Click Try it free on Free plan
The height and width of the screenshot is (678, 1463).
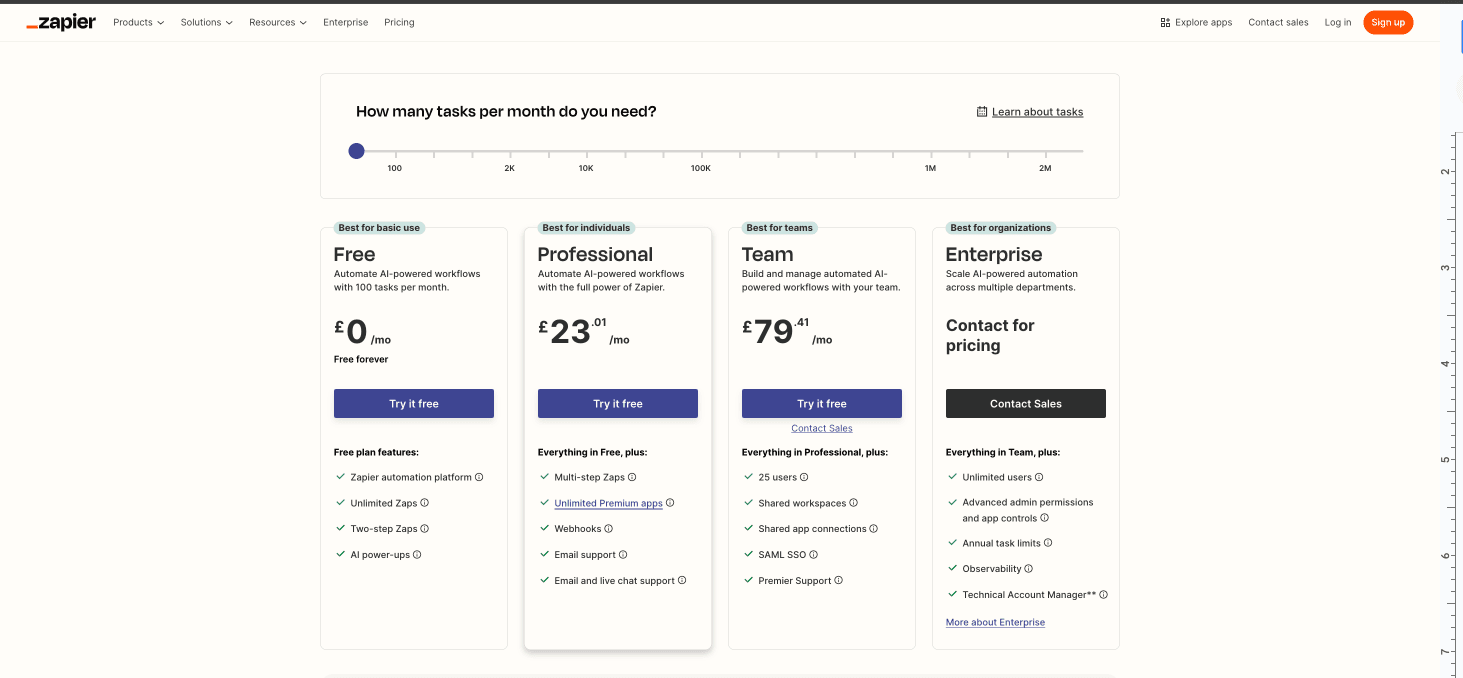click(x=414, y=404)
